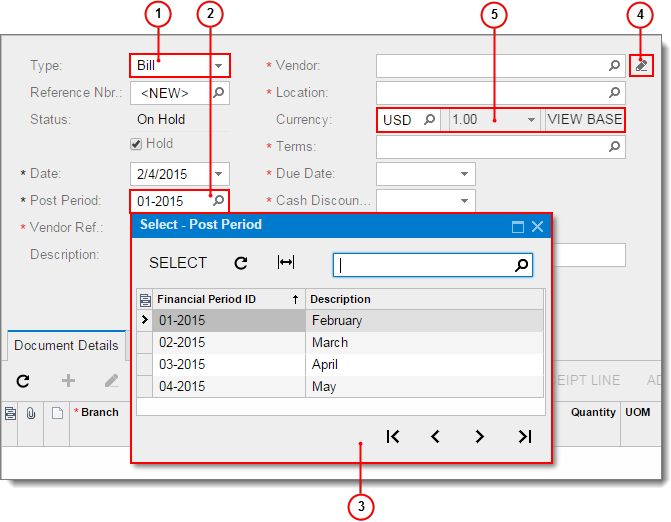This screenshot has height=522, width=671.
Task: Sort by the Financial Period ID column header
Action: pyautogui.click(x=229, y=299)
